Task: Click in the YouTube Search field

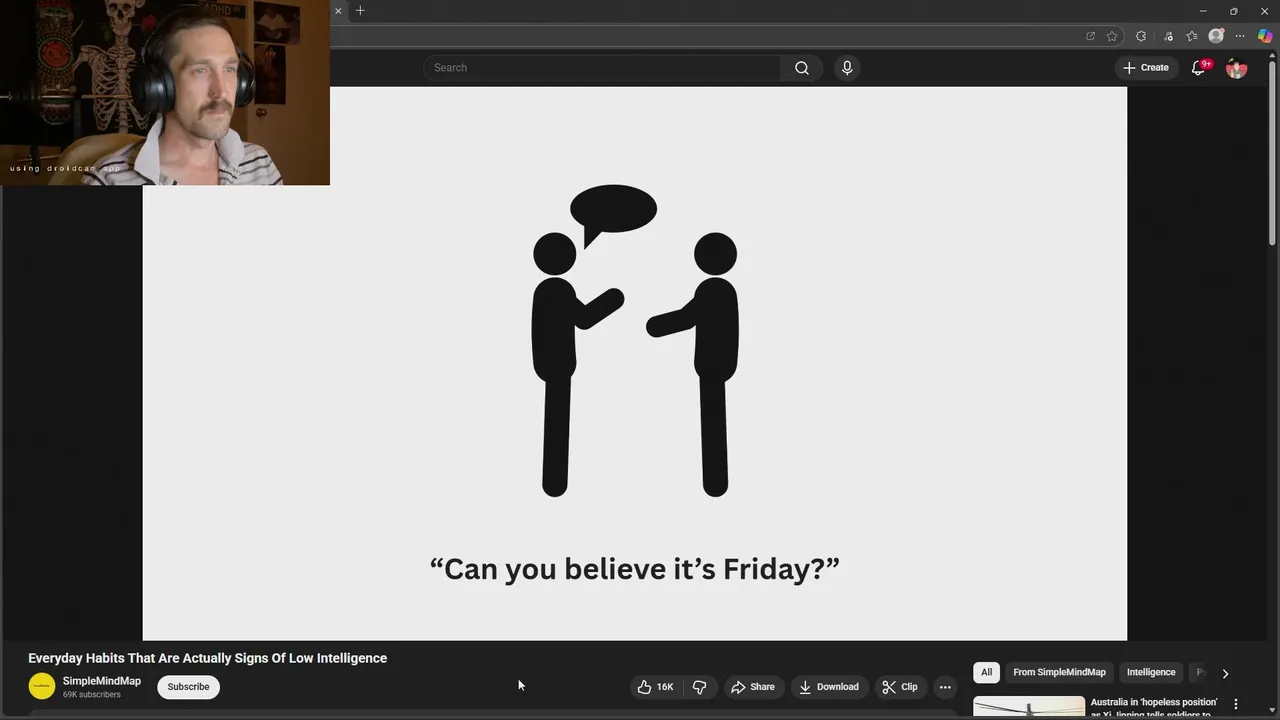Action: (x=602, y=68)
